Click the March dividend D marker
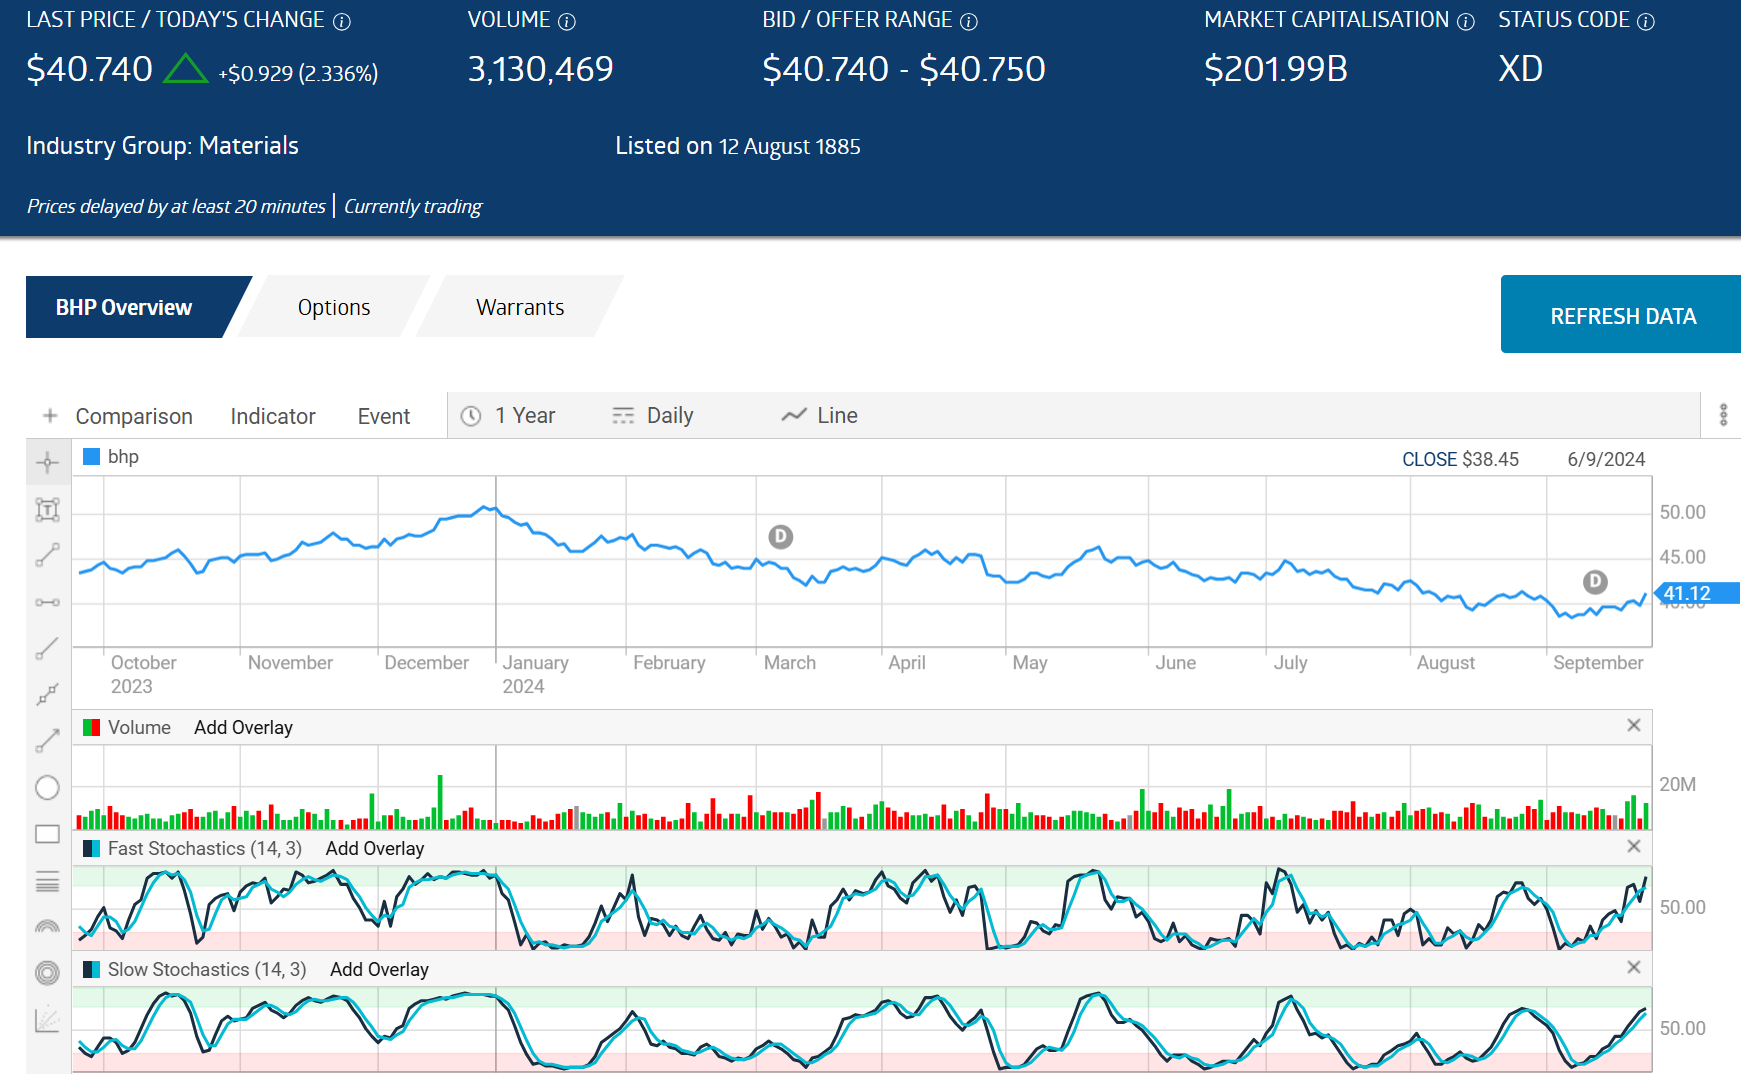The height and width of the screenshot is (1076, 1741). pyautogui.click(x=781, y=537)
